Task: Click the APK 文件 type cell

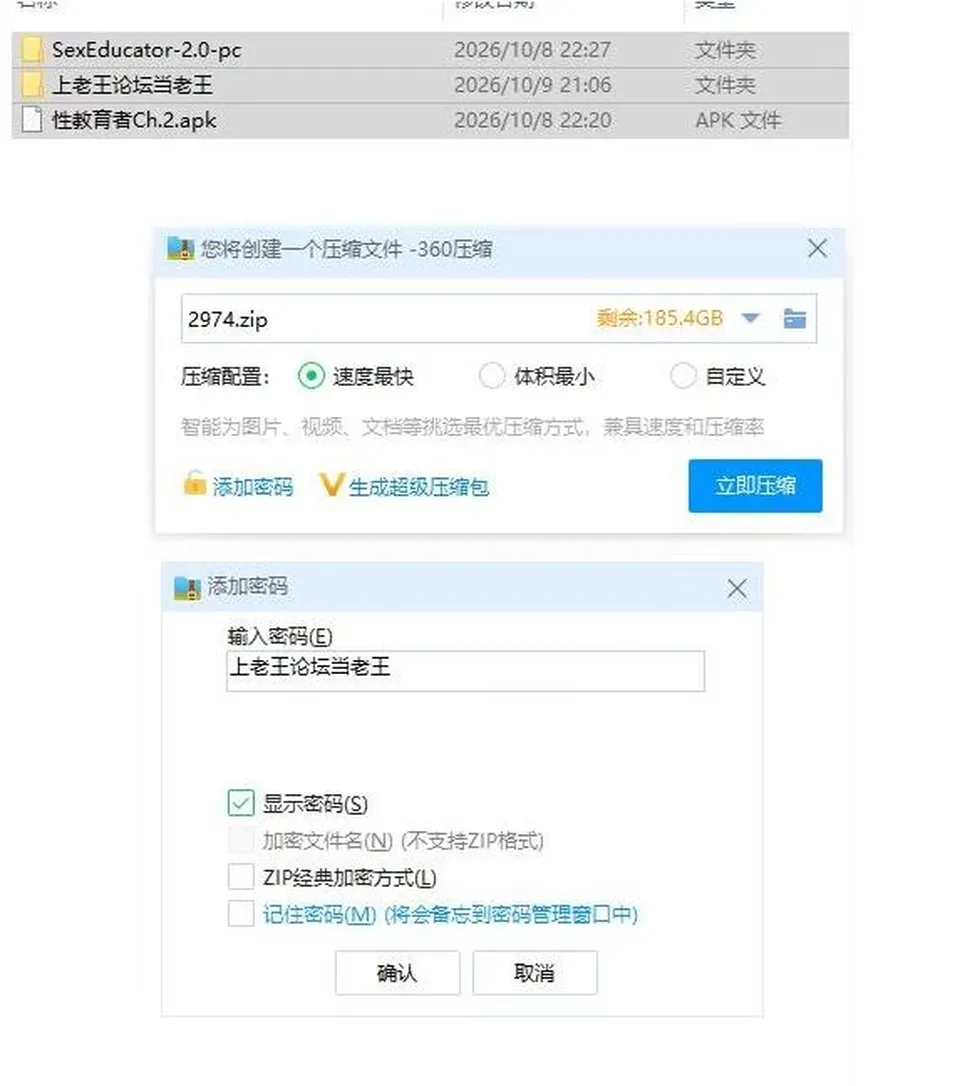Action: (738, 121)
